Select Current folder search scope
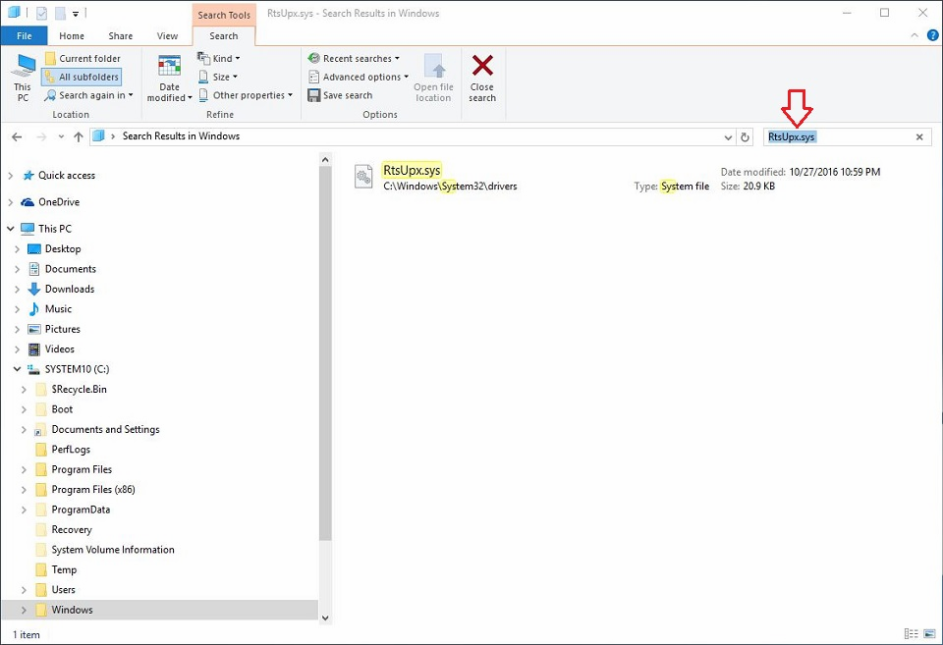 point(83,58)
